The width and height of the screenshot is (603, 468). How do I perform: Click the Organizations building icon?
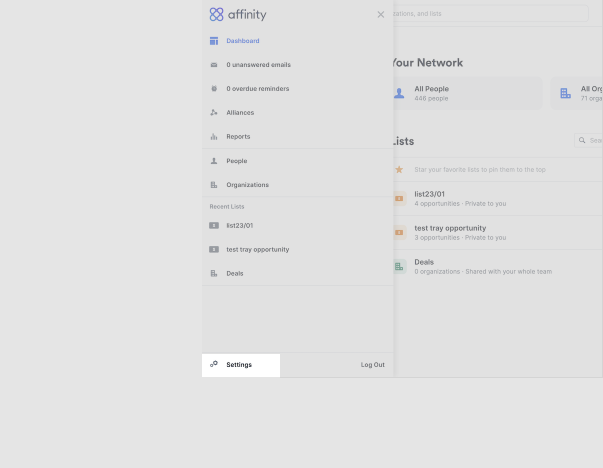(214, 185)
